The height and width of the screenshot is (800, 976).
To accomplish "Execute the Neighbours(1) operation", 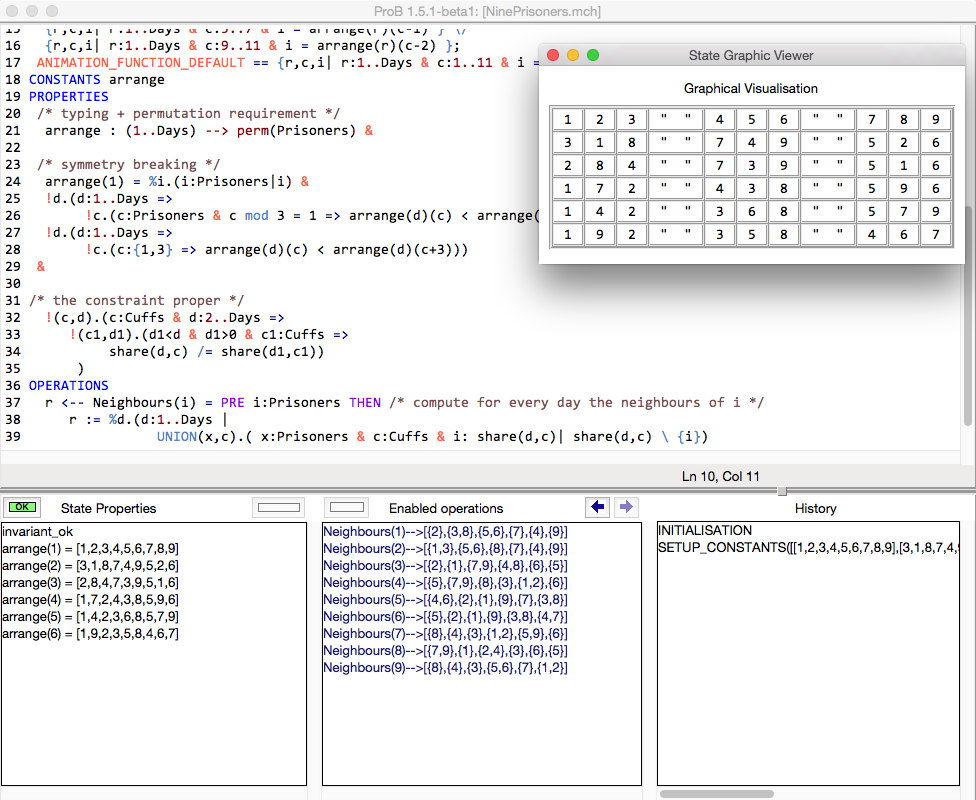I will (445, 532).
